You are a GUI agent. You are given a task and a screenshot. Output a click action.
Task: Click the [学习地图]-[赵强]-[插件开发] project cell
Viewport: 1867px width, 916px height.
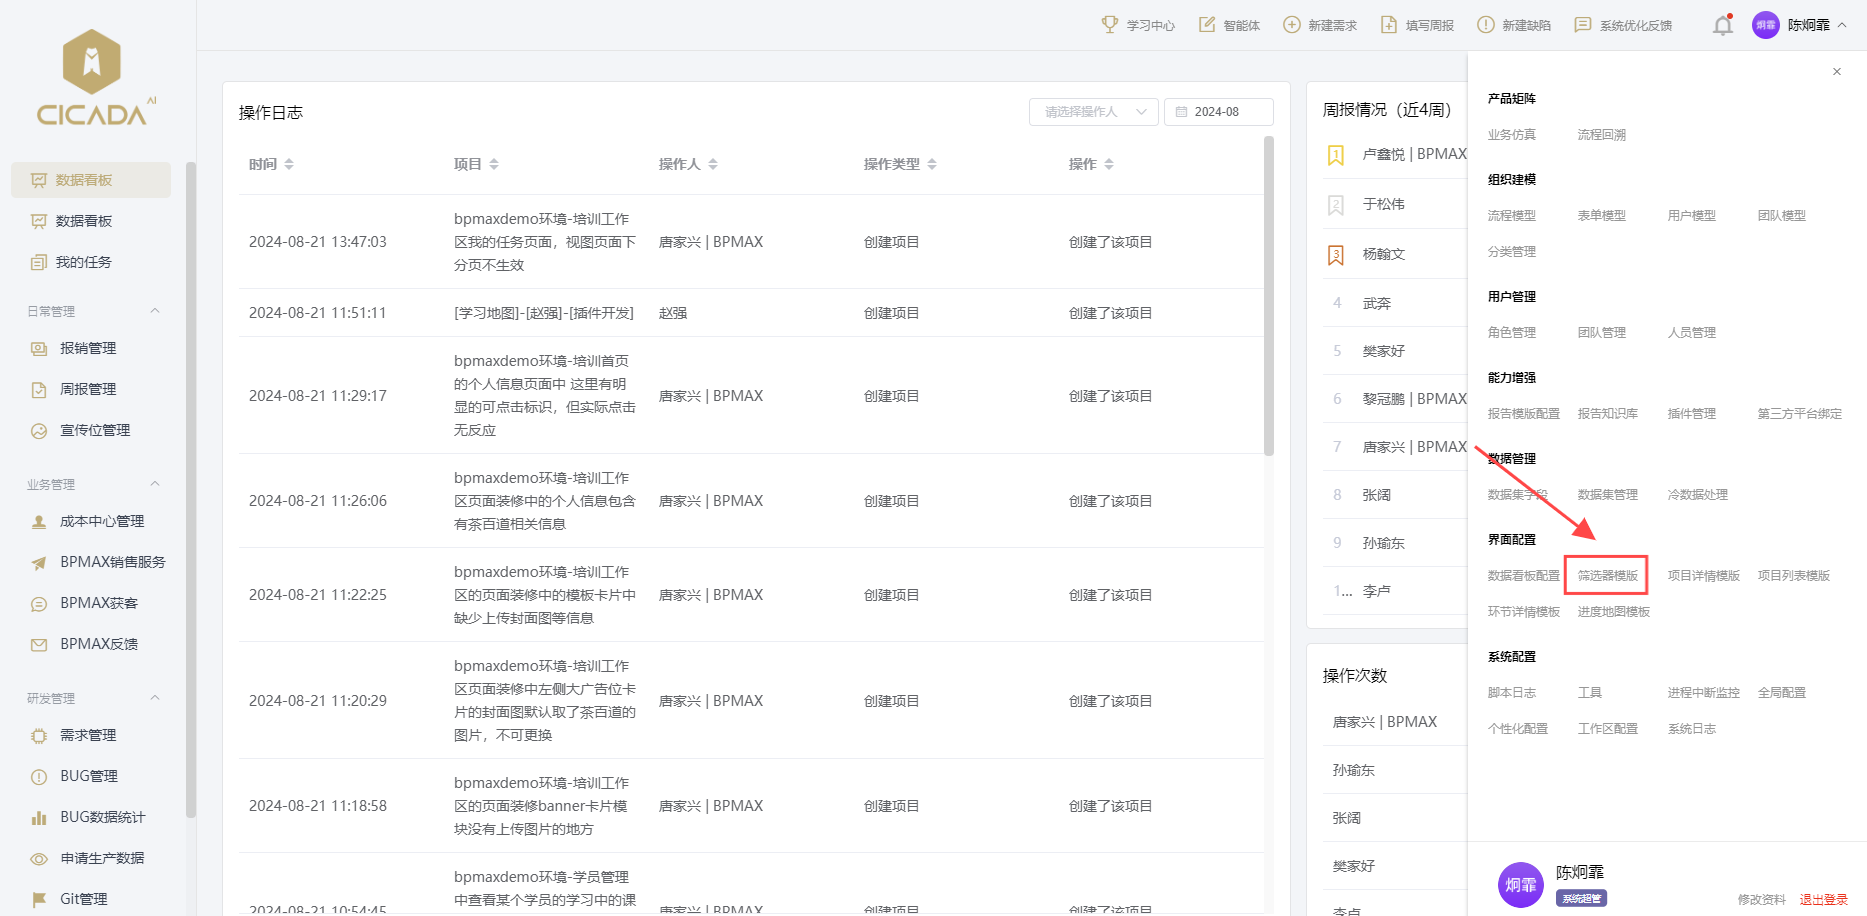click(x=543, y=313)
